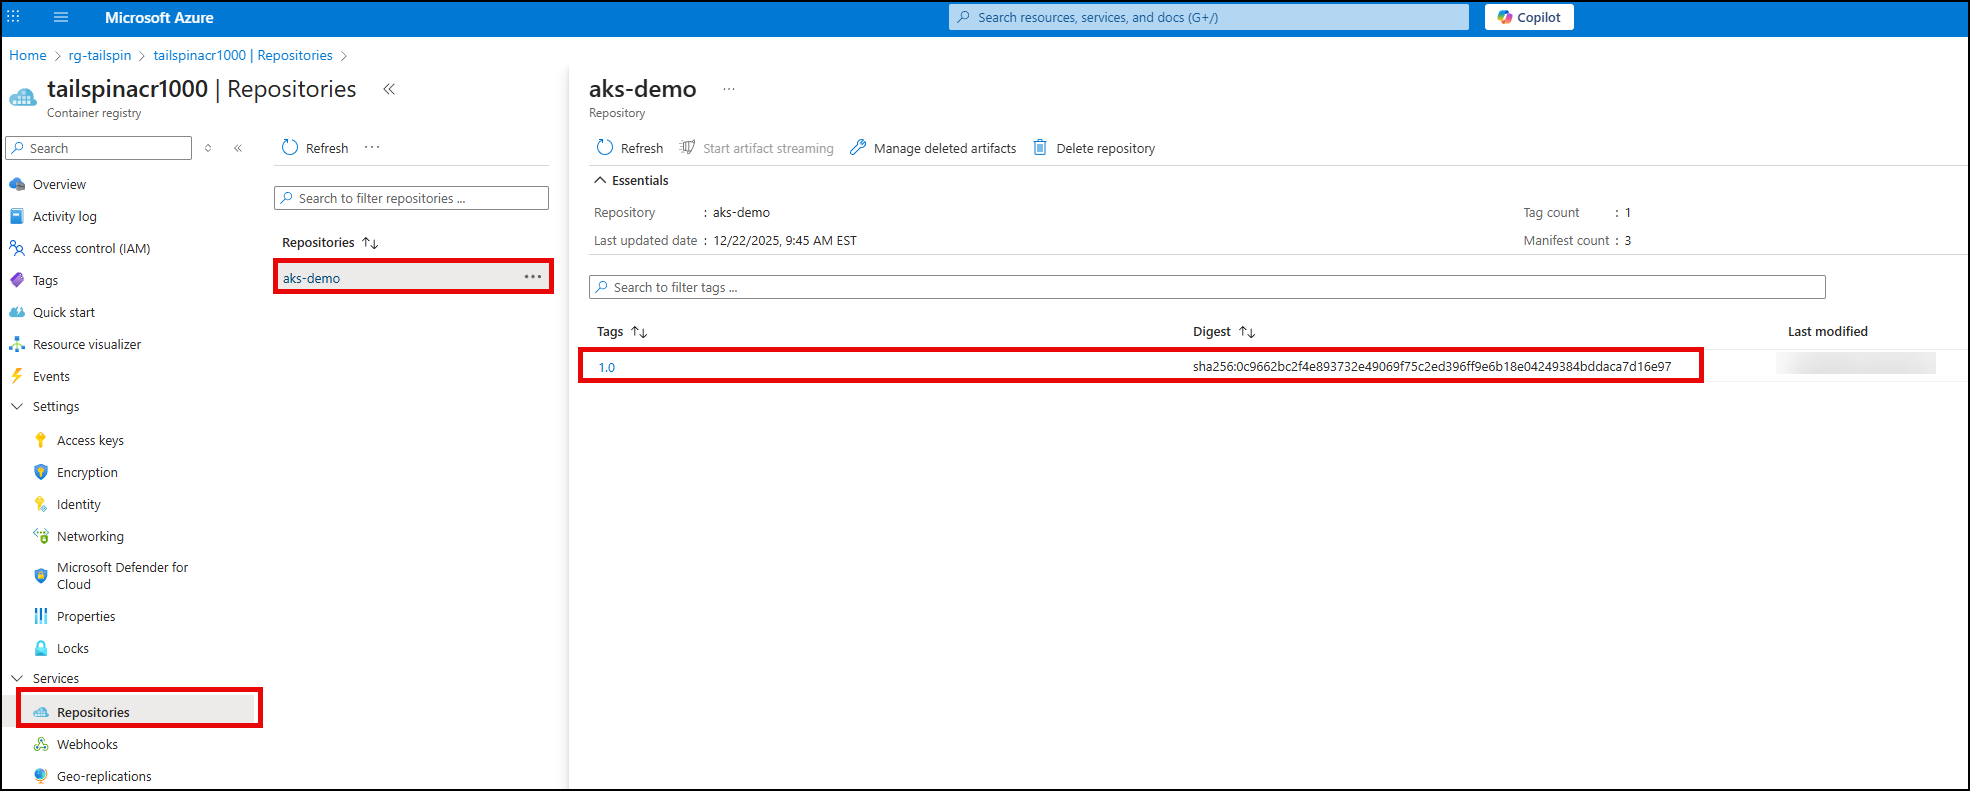Screen dimensions: 1970x791
Task: Open Events menu item
Action: click(51, 377)
